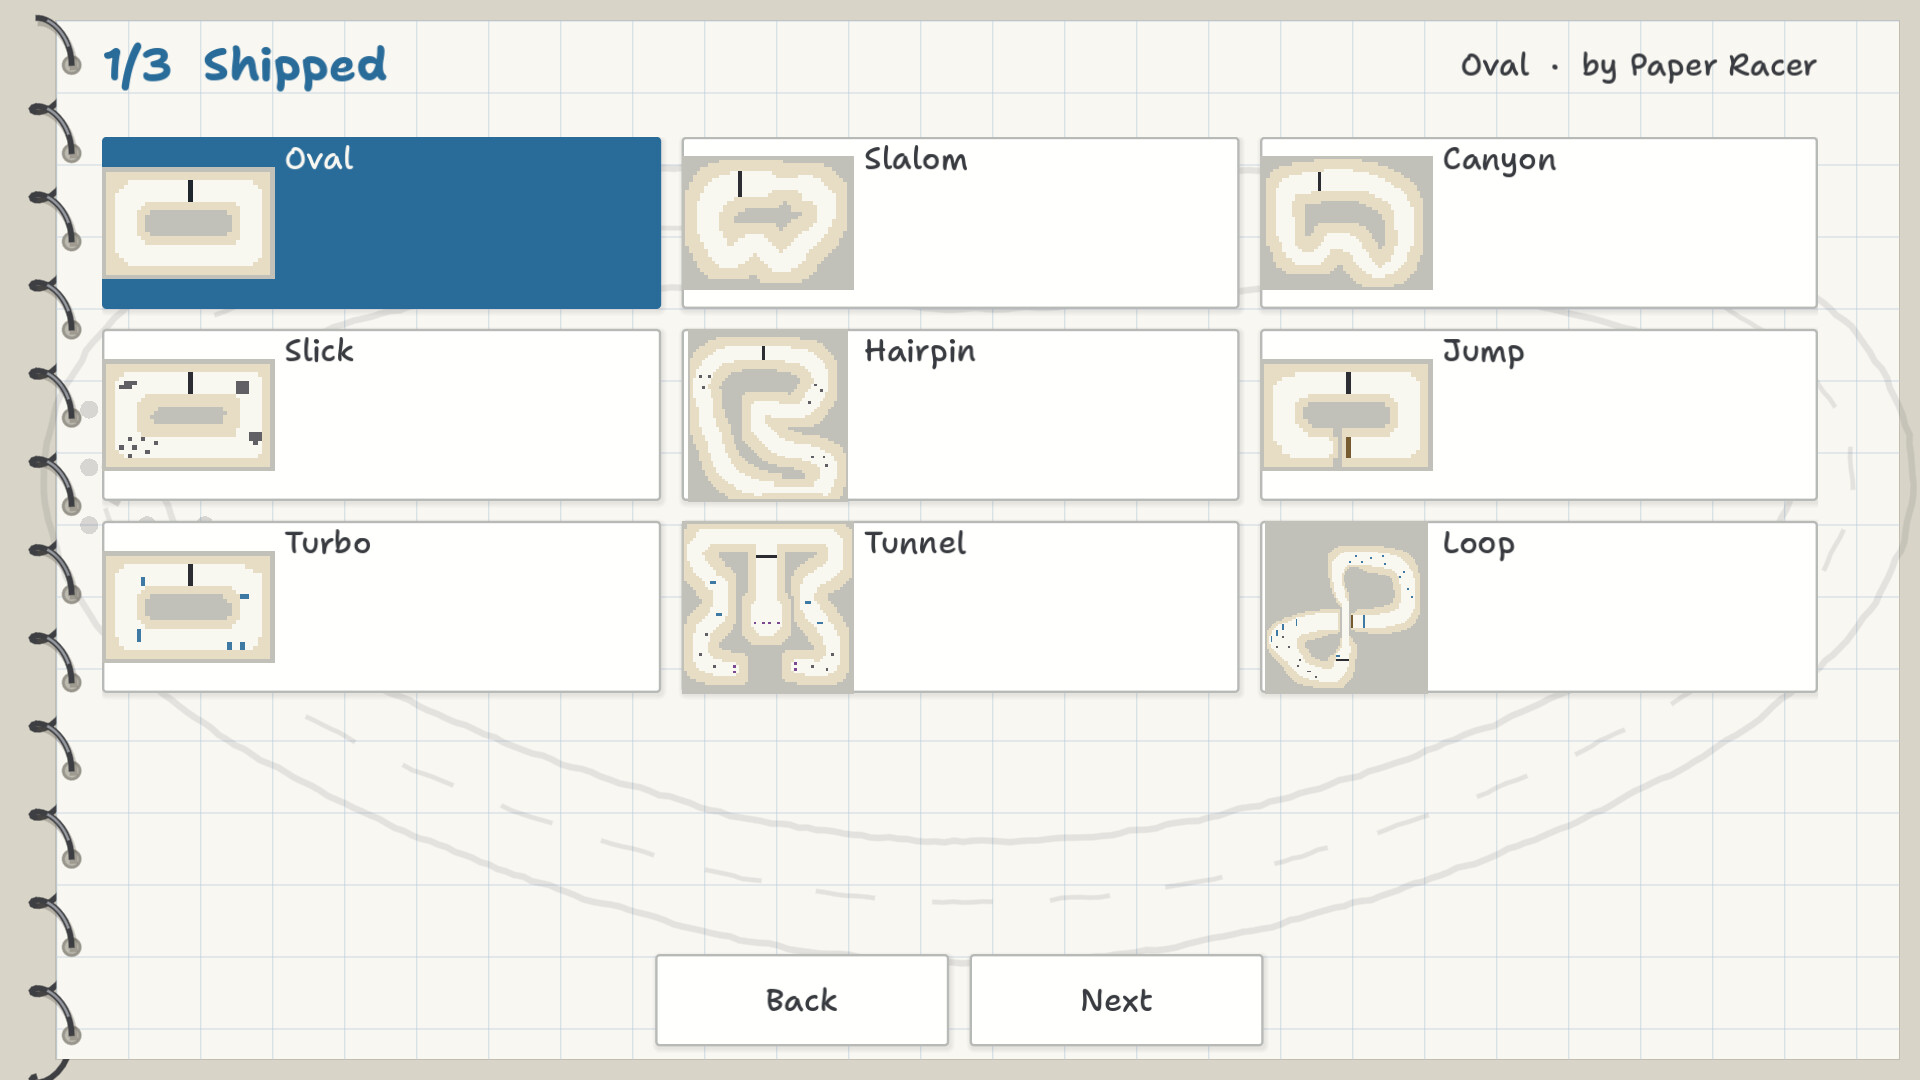
Task: Click the Tunnel track title text
Action: (x=915, y=543)
